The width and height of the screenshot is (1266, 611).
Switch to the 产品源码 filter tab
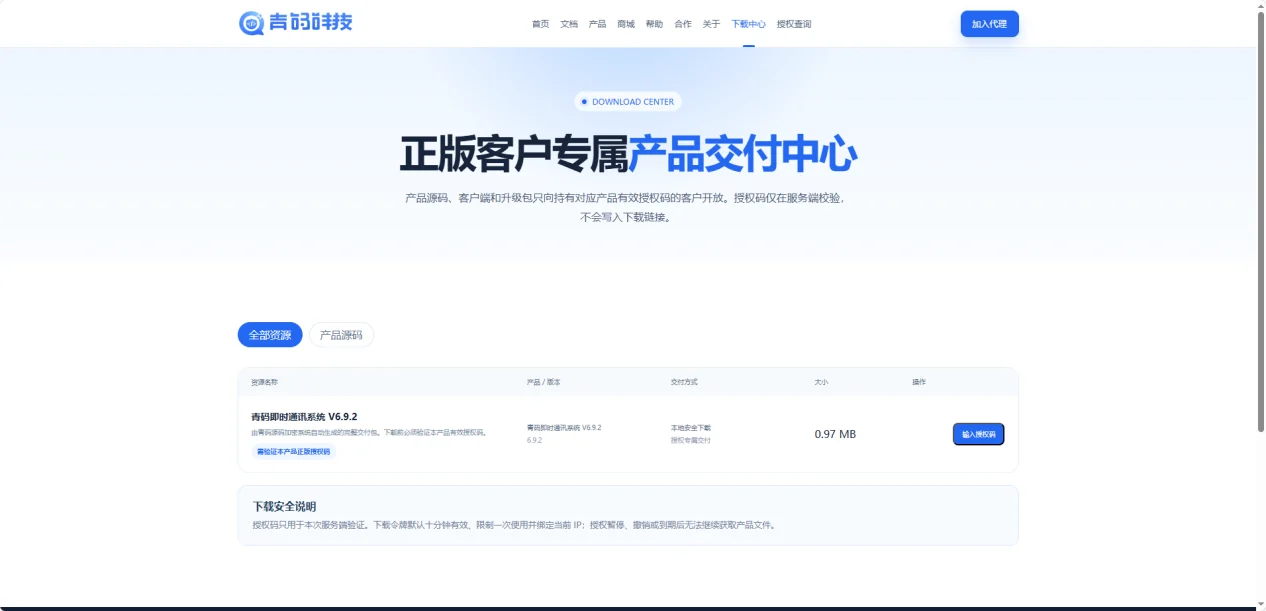pos(341,335)
